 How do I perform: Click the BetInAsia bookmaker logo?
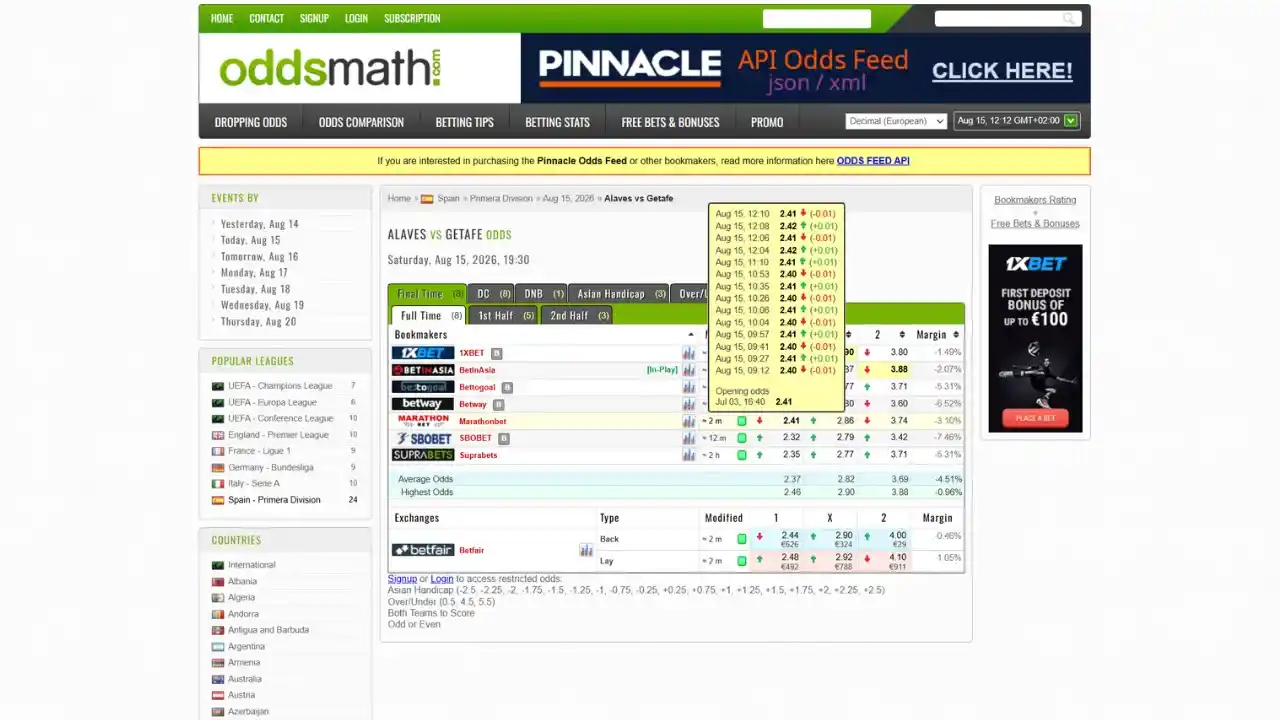[x=423, y=370]
